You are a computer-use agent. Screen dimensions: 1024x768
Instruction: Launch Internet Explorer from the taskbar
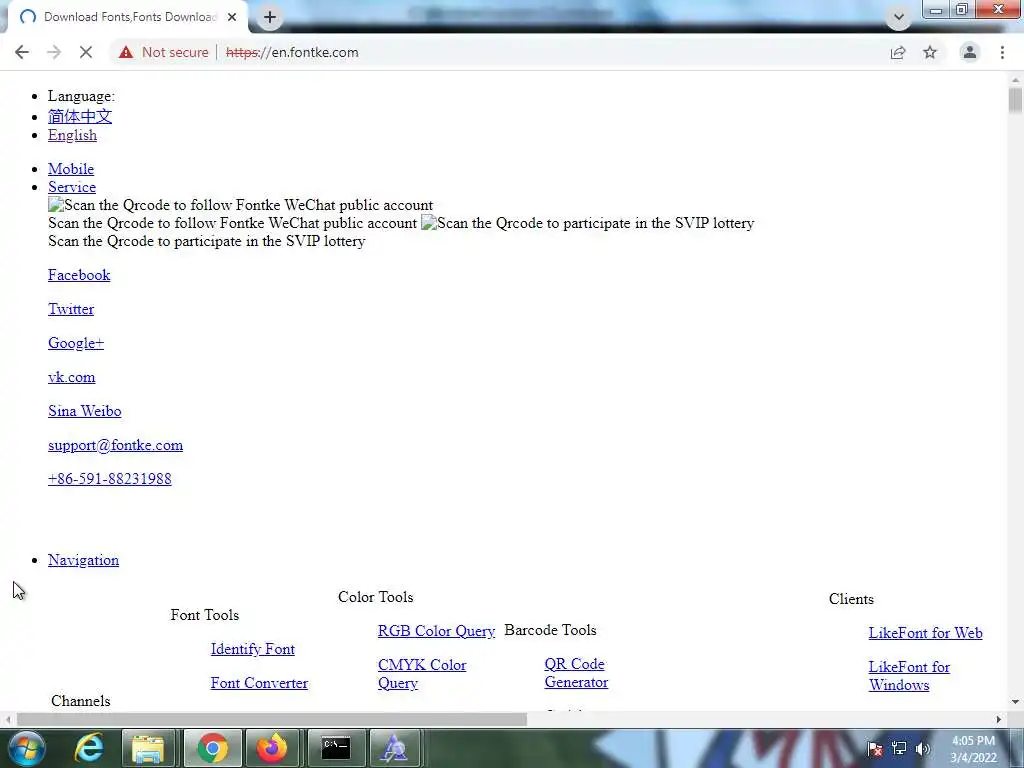pyautogui.click(x=89, y=748)
